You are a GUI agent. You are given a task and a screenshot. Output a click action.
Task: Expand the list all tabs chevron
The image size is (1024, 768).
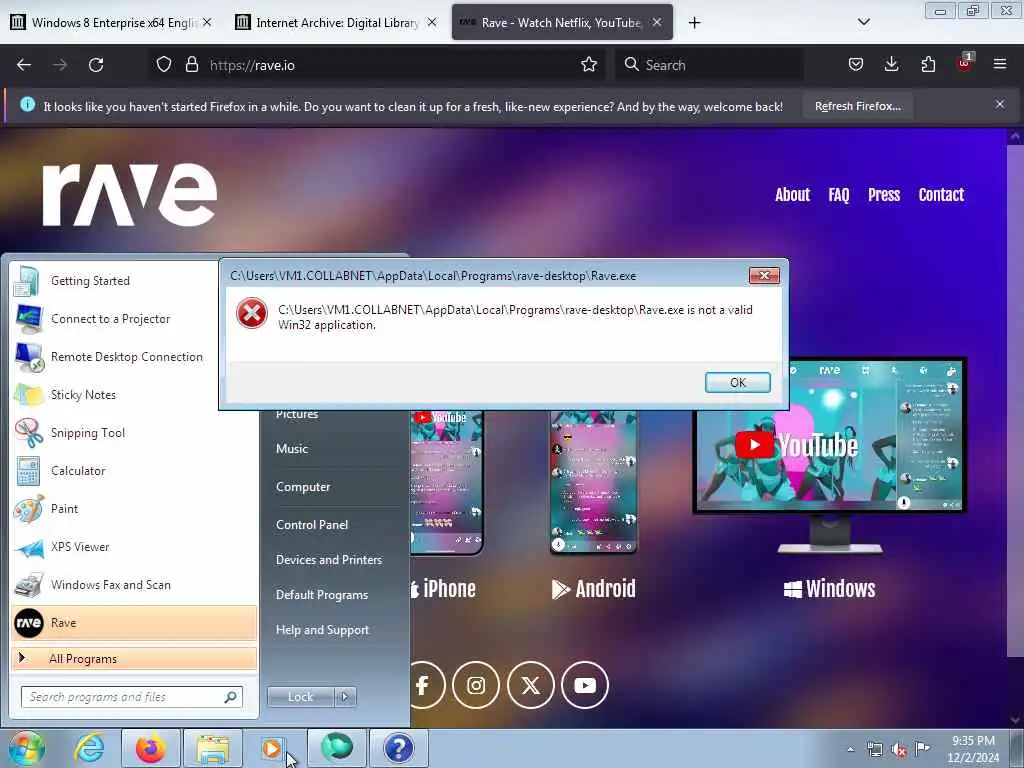coord(863,22)
